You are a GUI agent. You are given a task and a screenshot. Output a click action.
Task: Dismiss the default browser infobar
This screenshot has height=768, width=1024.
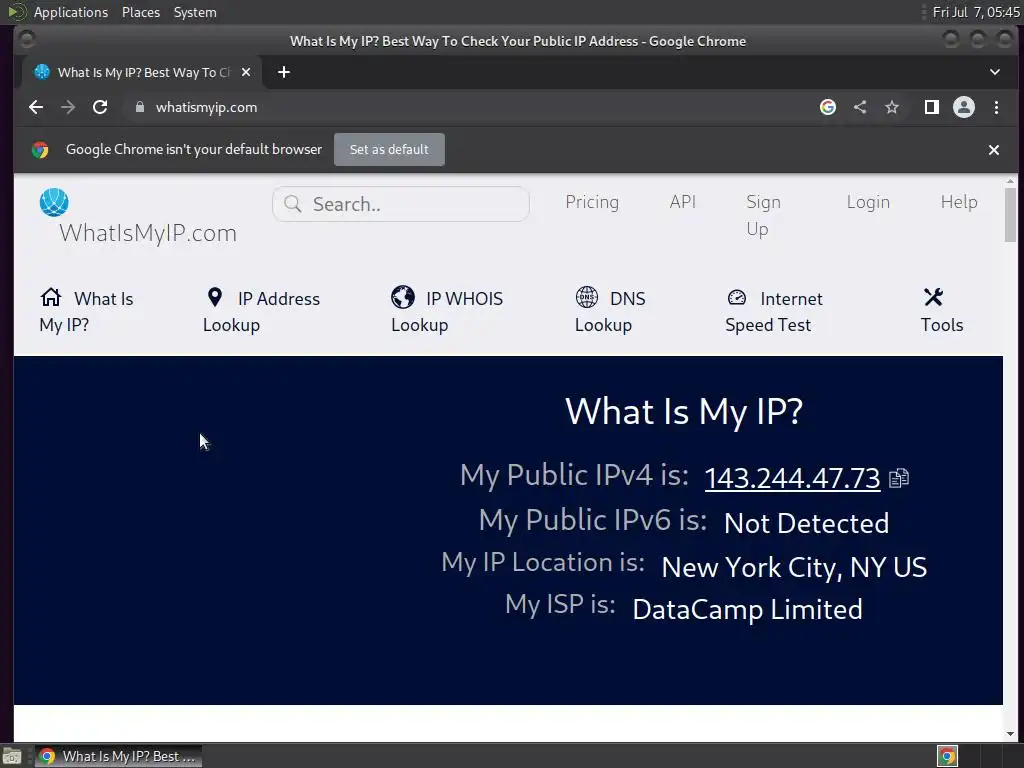click(x=994, y=150)
